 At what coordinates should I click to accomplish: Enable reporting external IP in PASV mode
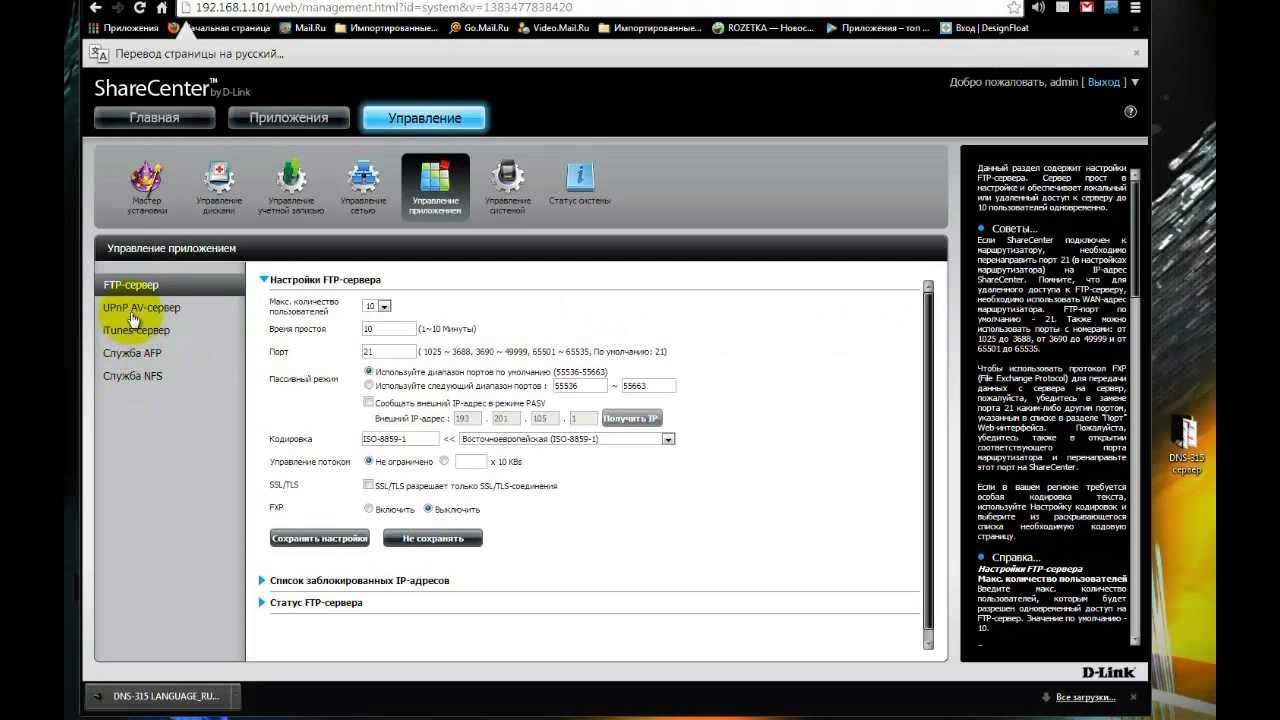(x=369, y=402)
